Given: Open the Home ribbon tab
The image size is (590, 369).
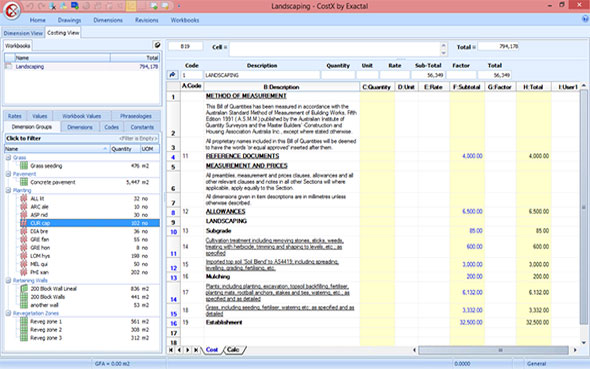Looking at the screenshot, I should pos(38,20).
